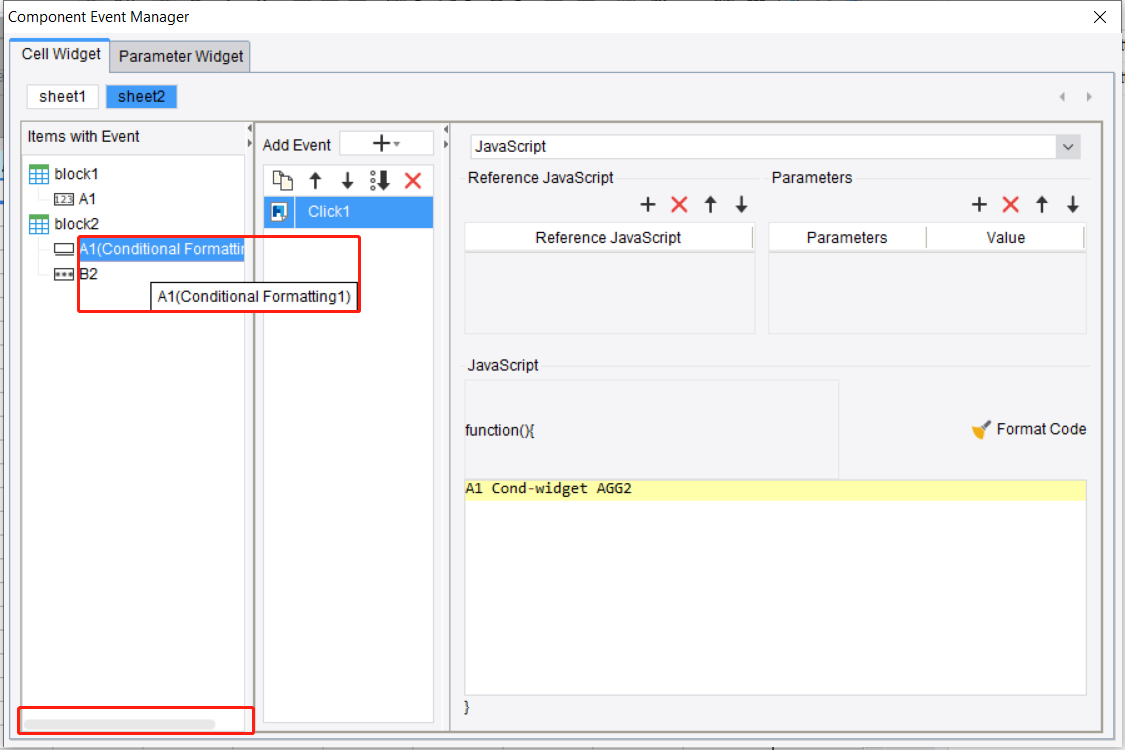Move event up in event list toolbar

[315, 180]
